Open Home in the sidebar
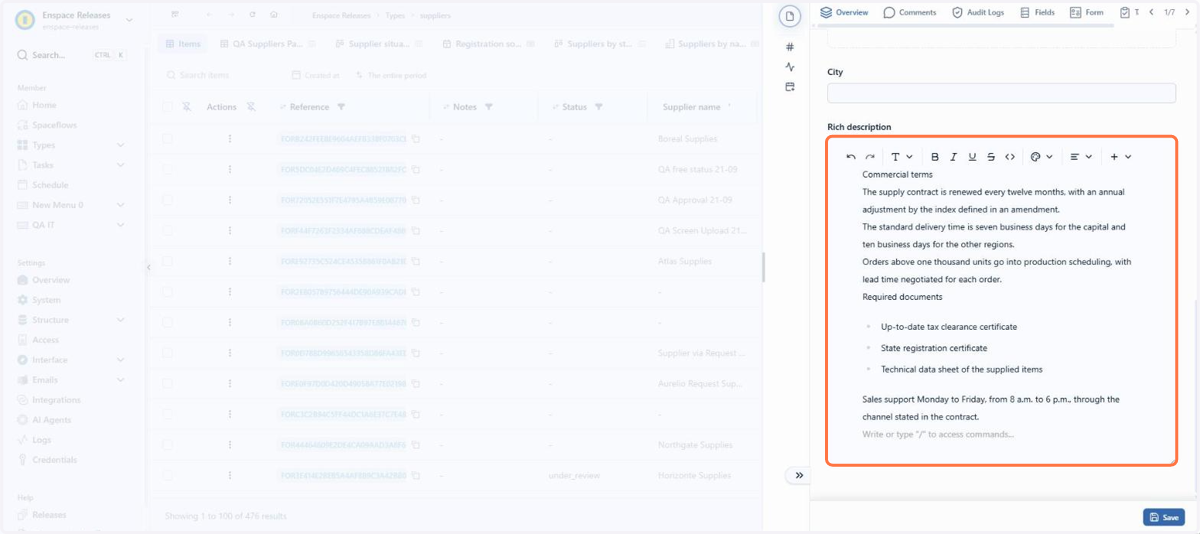 click(x=44, y=105)
